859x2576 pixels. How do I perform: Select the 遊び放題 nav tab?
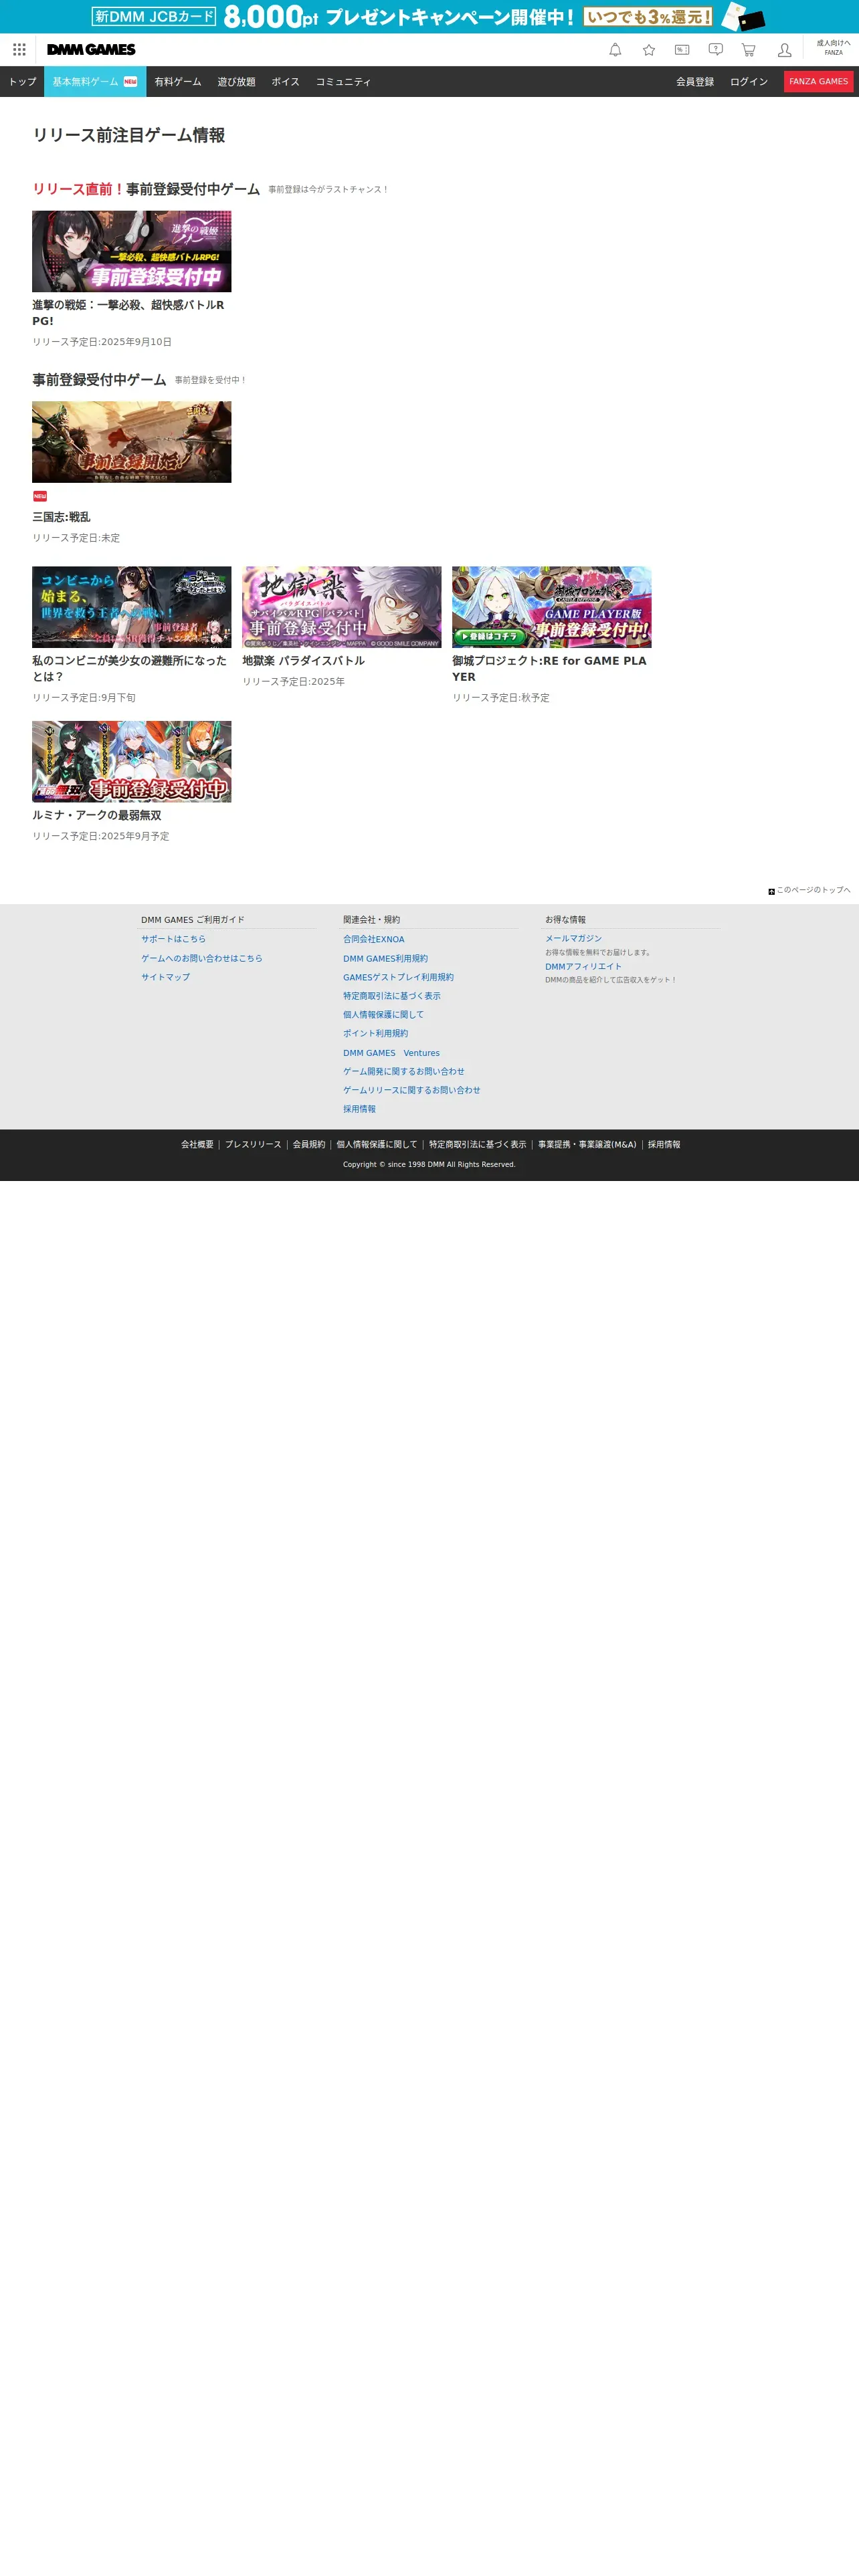pos(237,82)
